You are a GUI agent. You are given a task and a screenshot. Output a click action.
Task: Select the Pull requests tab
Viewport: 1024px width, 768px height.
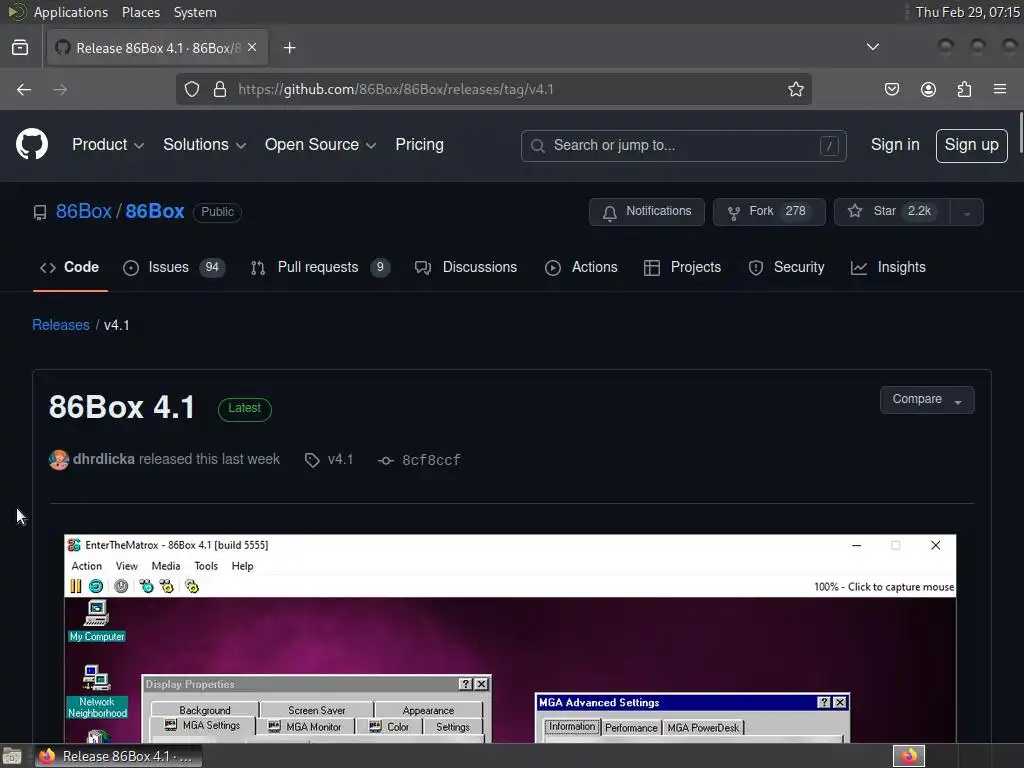[x=320, y=267]
